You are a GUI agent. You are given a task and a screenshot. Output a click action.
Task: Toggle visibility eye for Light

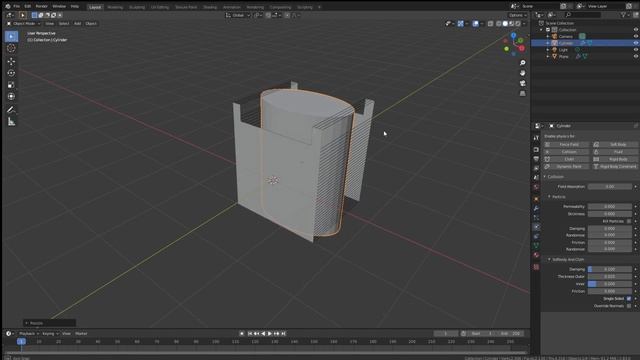coord(636,49)
